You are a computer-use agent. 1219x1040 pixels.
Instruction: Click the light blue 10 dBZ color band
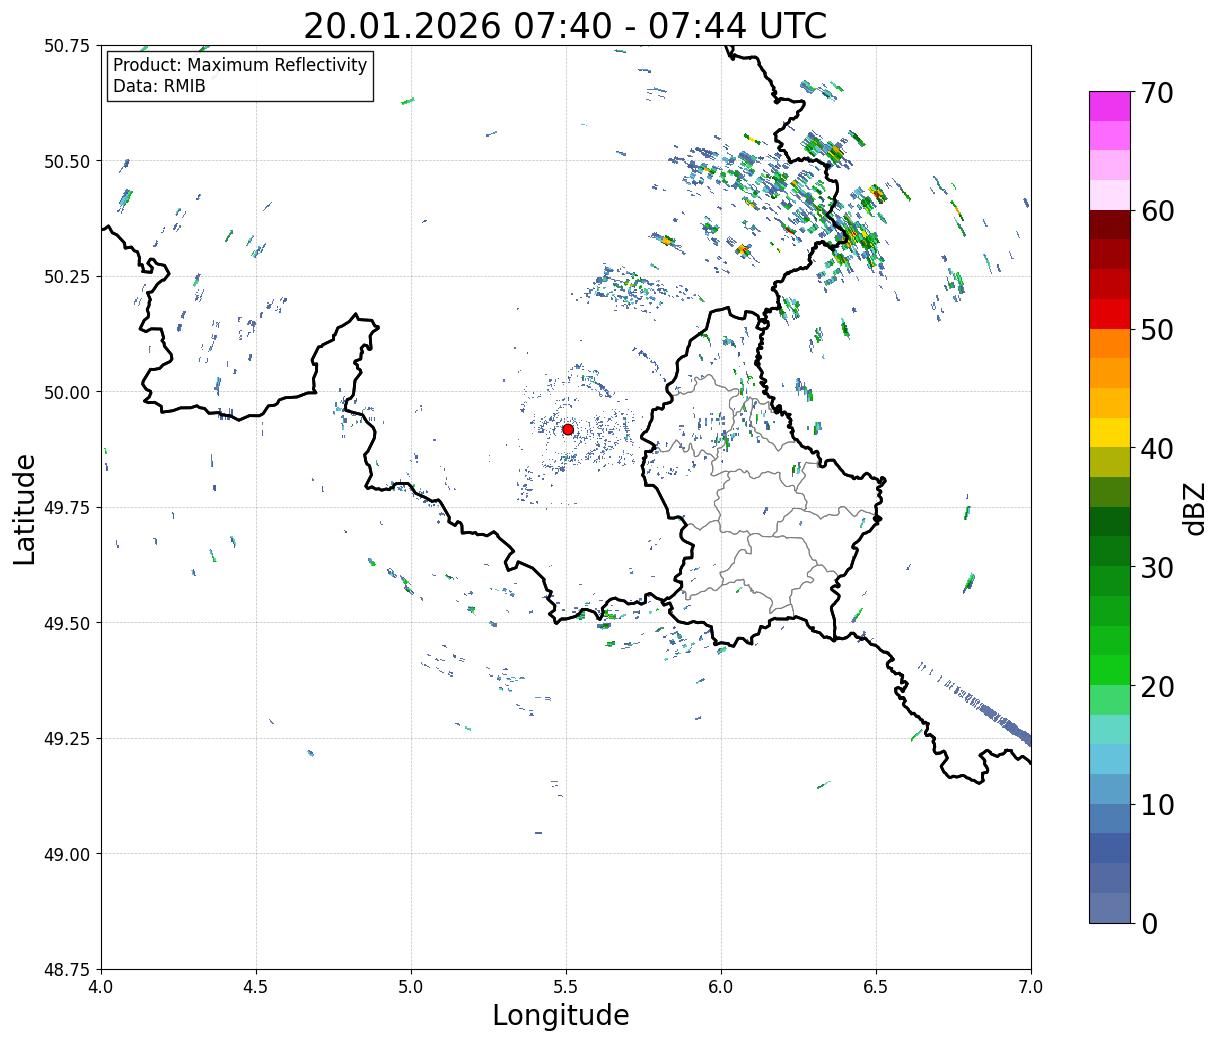(x=1110, y=789)
